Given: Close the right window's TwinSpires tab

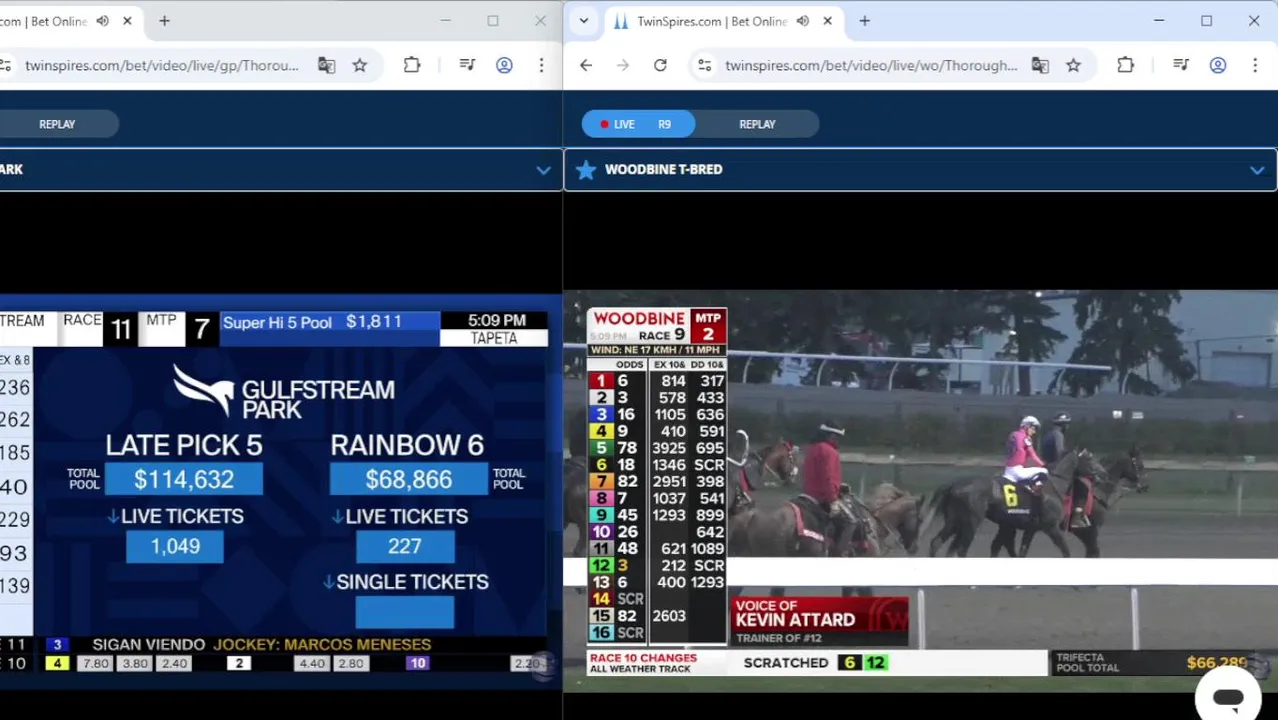Looking at the screenshot, I should pyautogui.click(x=827, y=21).
